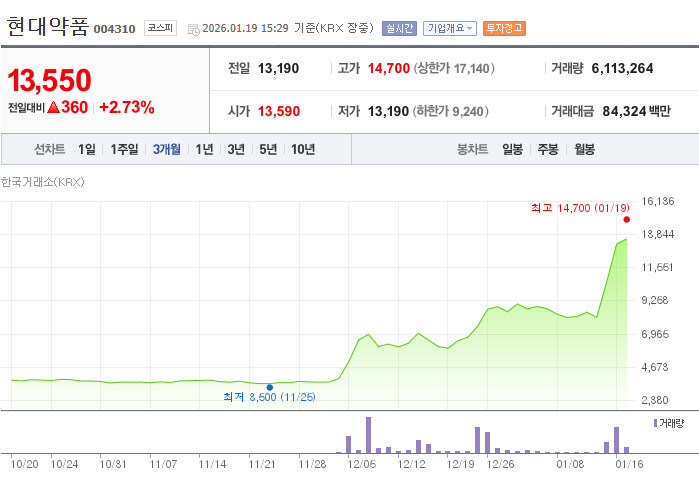The width and height of the screenshot is (699, 479).
Task: Click the 상한가 17,140 upper limit text
Action: coord(454,68)
